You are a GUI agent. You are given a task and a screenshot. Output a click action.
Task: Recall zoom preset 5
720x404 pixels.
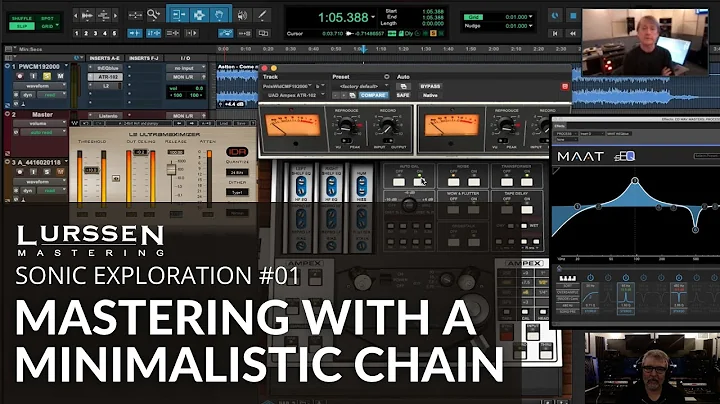[114, 33]
